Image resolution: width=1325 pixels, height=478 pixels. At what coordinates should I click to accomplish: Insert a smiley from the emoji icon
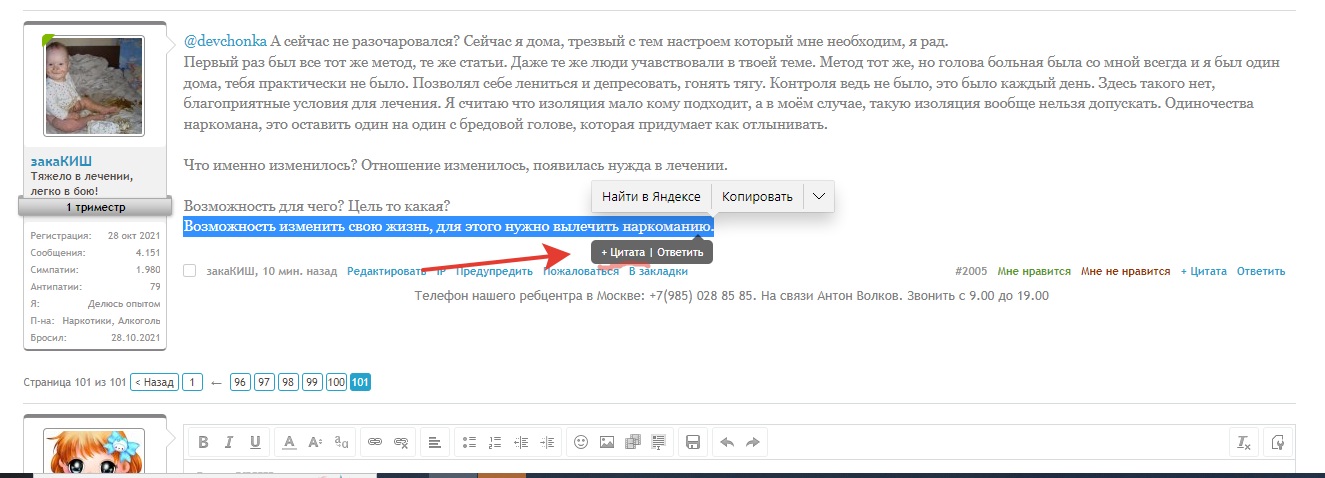pyautogui.click(x=580, y=442)
